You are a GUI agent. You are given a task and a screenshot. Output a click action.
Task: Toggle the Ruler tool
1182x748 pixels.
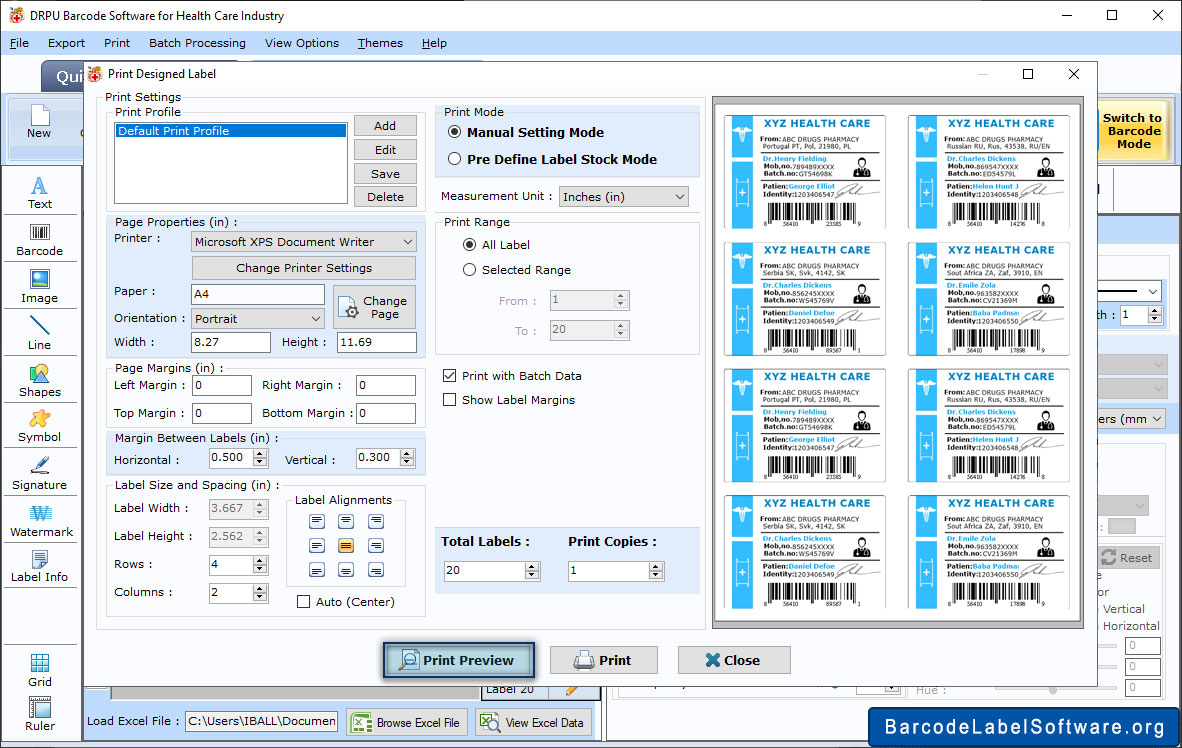pyautogui.click(x=39, y=714)
